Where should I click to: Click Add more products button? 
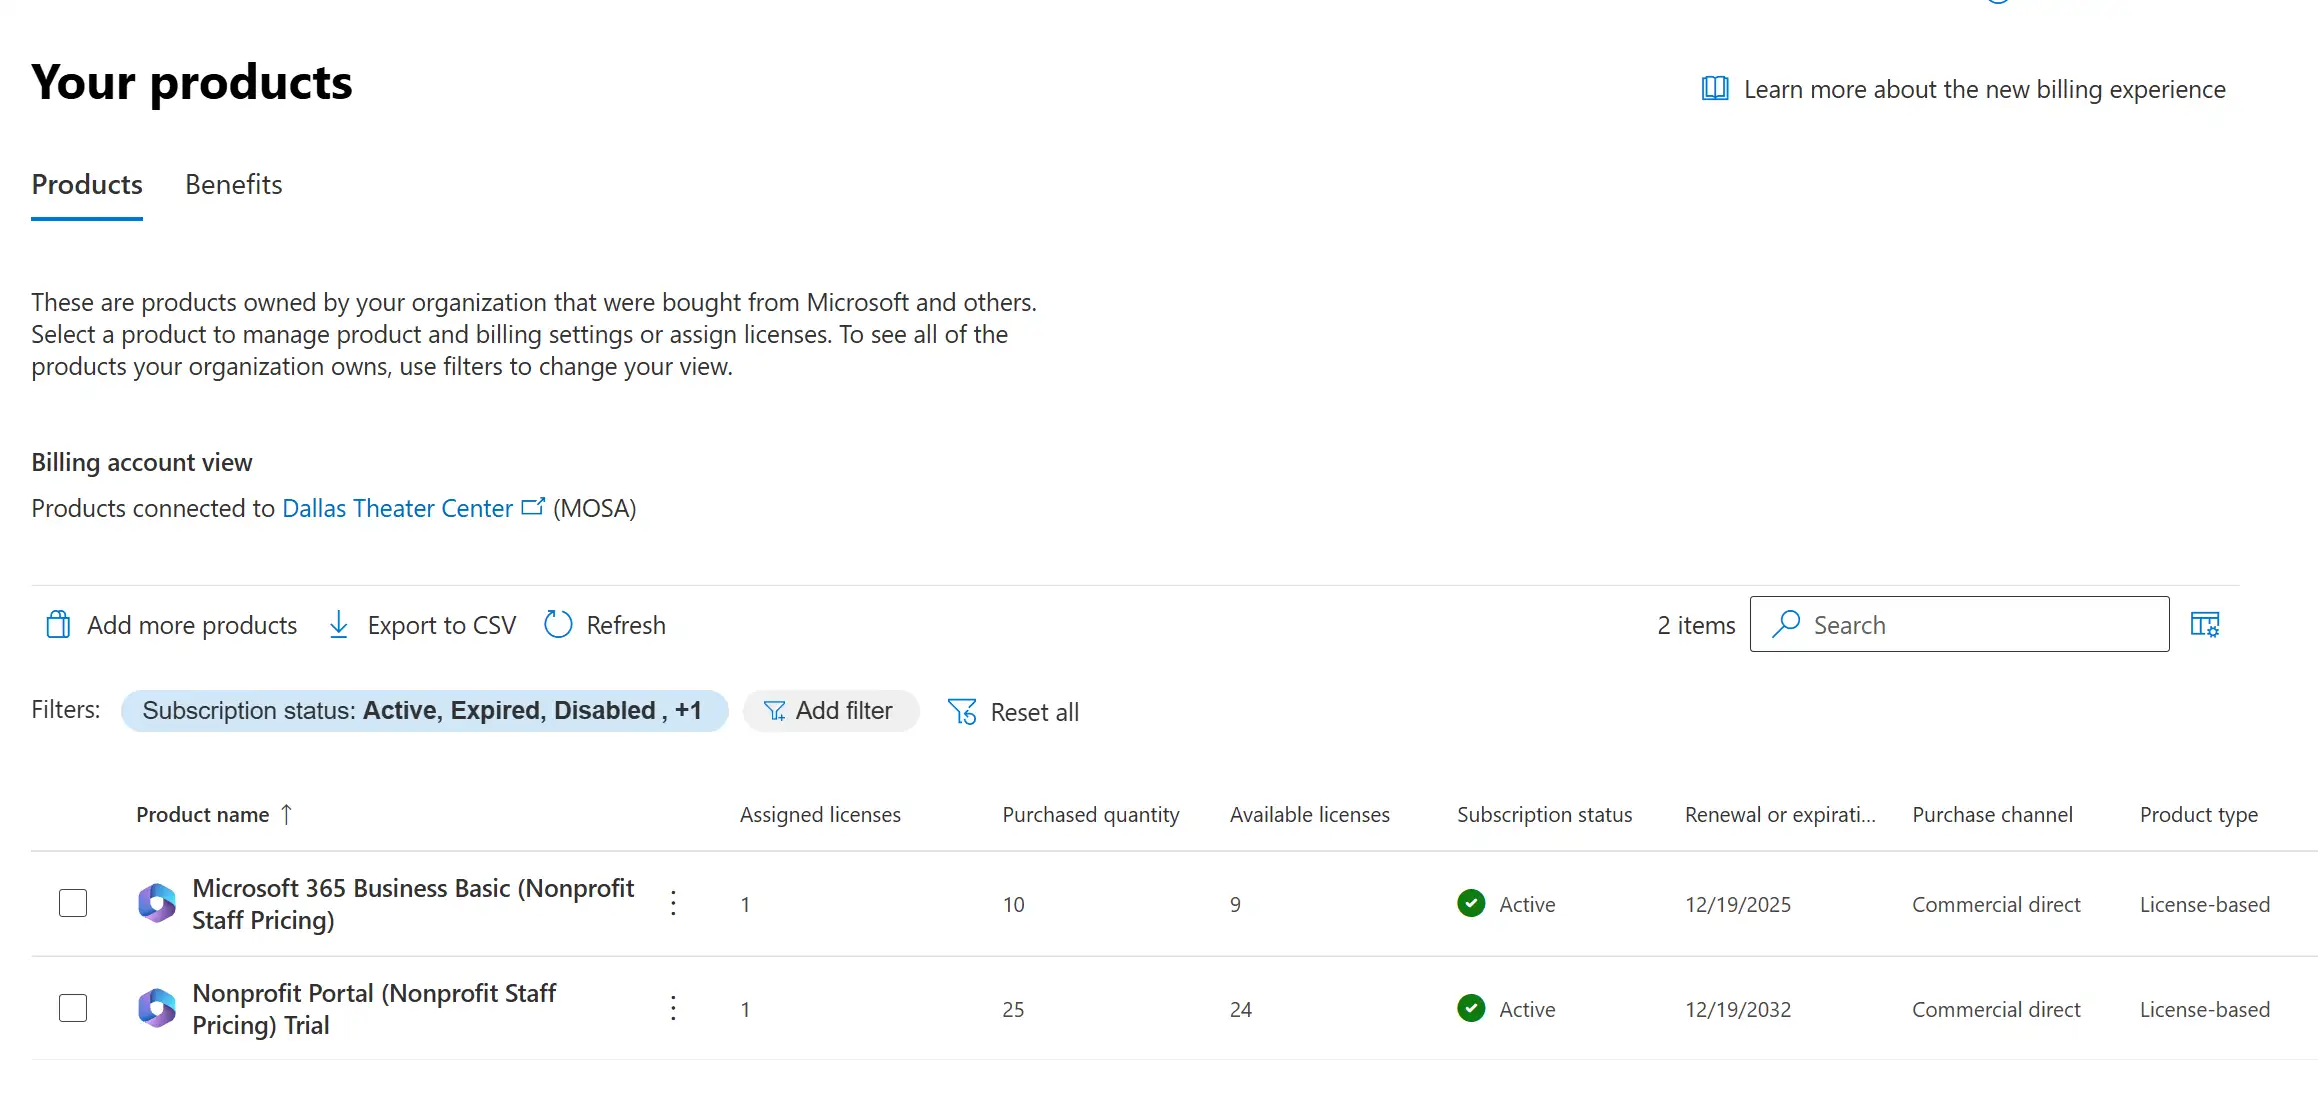[x=172, y=625]
